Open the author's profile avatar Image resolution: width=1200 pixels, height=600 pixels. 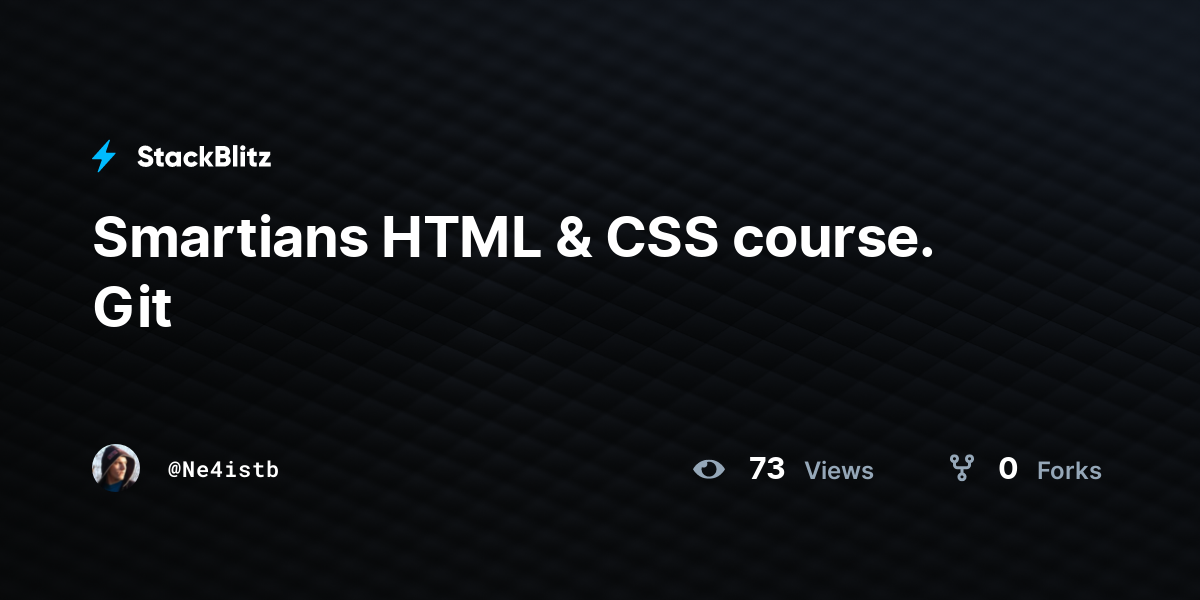pyautogui.click(x=116, y=468)
